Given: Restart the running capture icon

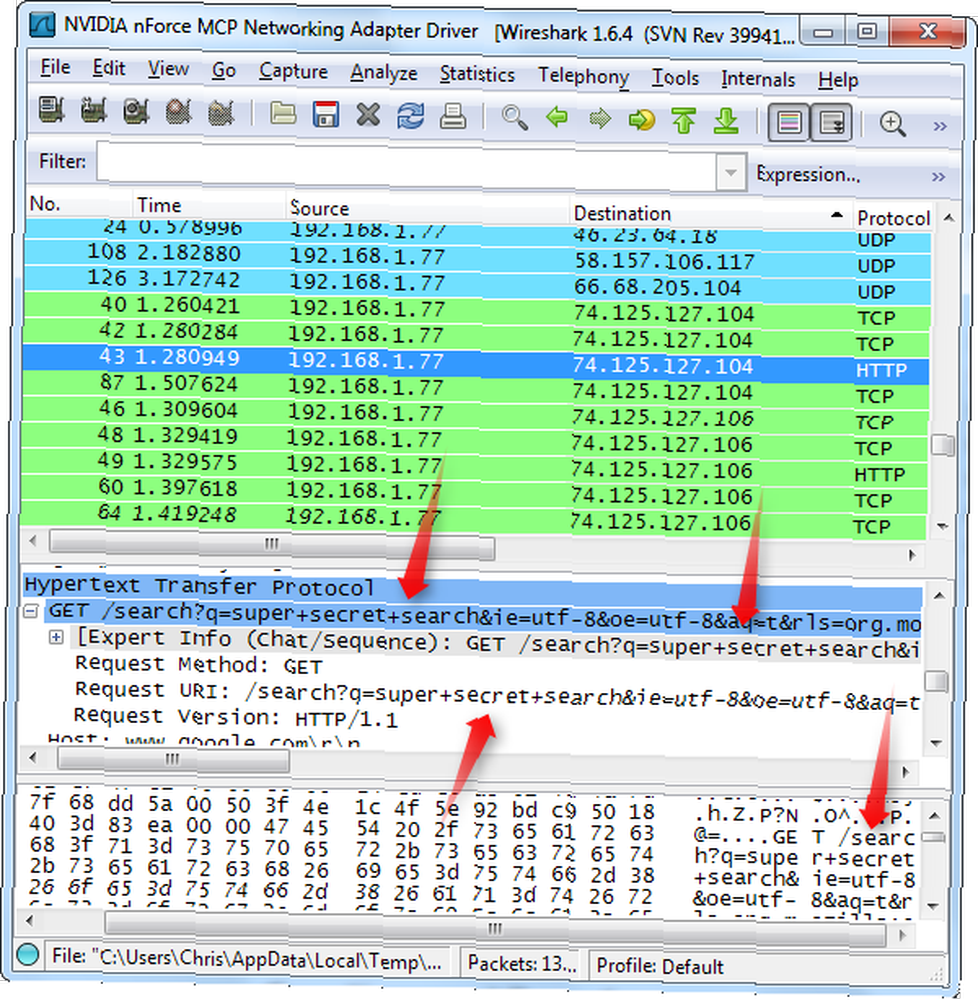Looking at the screenshot, I should pyautogui.click(x=221, y=114).
